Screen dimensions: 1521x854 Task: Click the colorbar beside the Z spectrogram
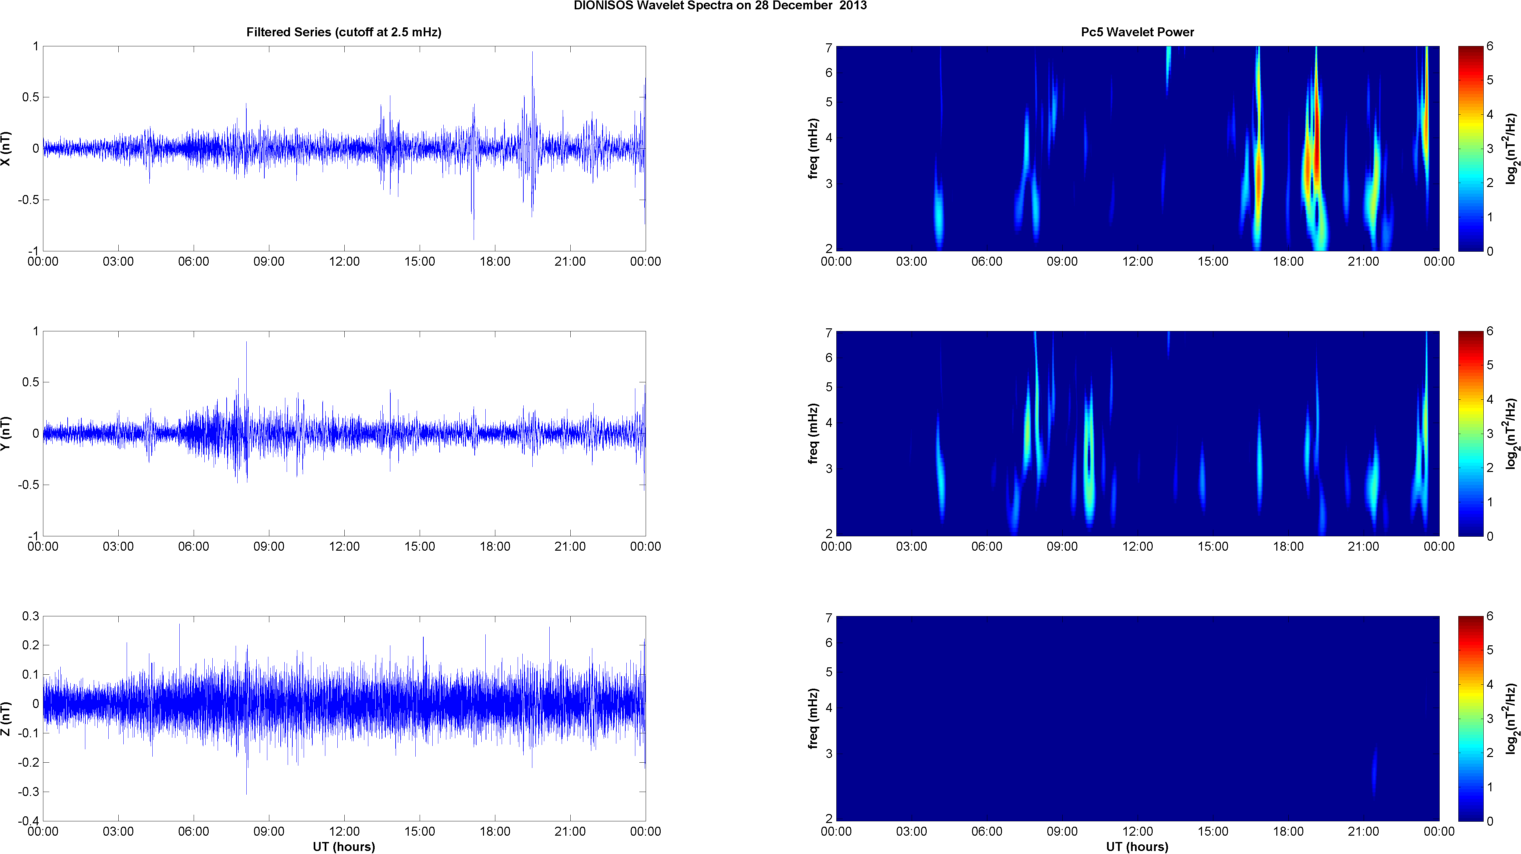point(1470,719)
